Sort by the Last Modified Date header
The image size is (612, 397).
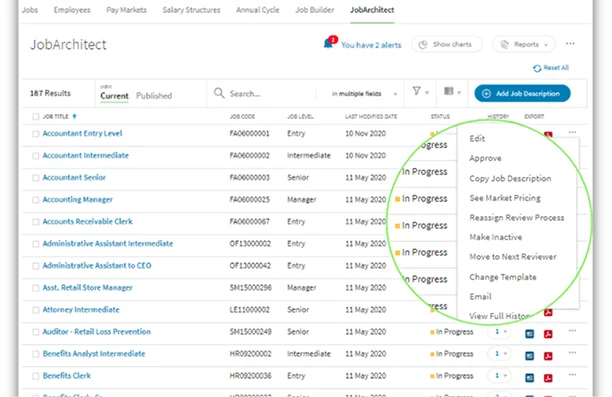tap(371, 116)
